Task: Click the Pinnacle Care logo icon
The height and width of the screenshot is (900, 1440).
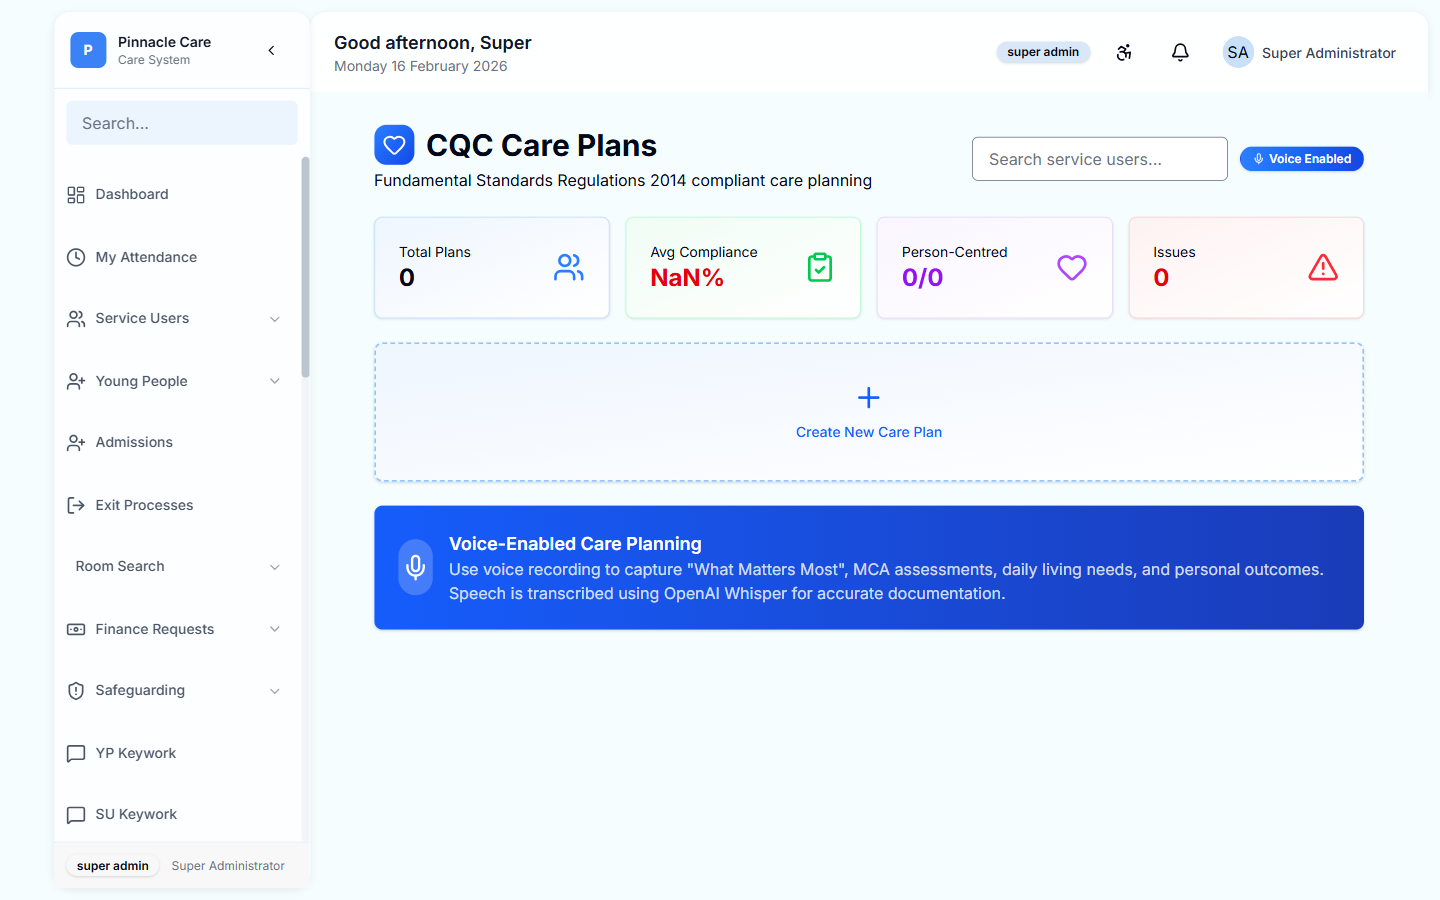Action: pos(88,49)
